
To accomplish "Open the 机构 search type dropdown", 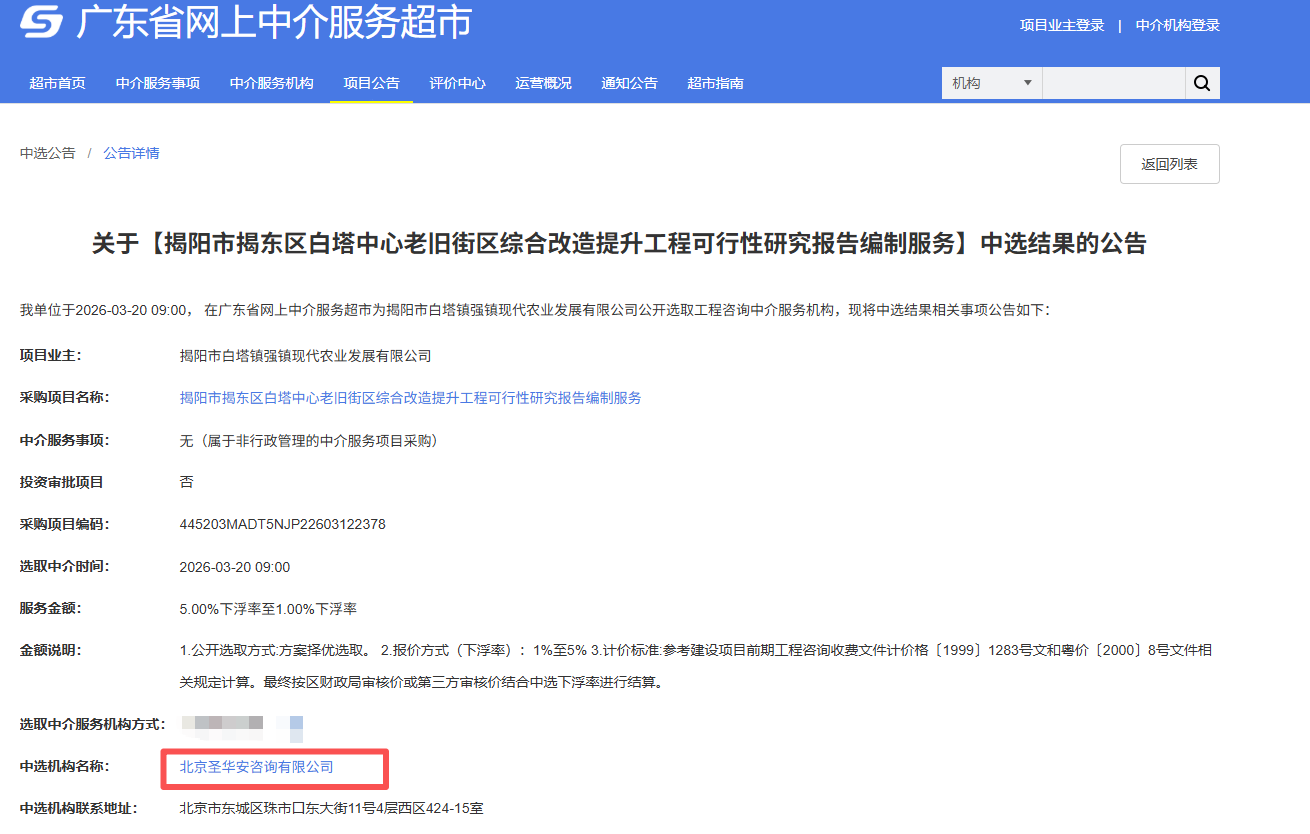I will 992,83.
